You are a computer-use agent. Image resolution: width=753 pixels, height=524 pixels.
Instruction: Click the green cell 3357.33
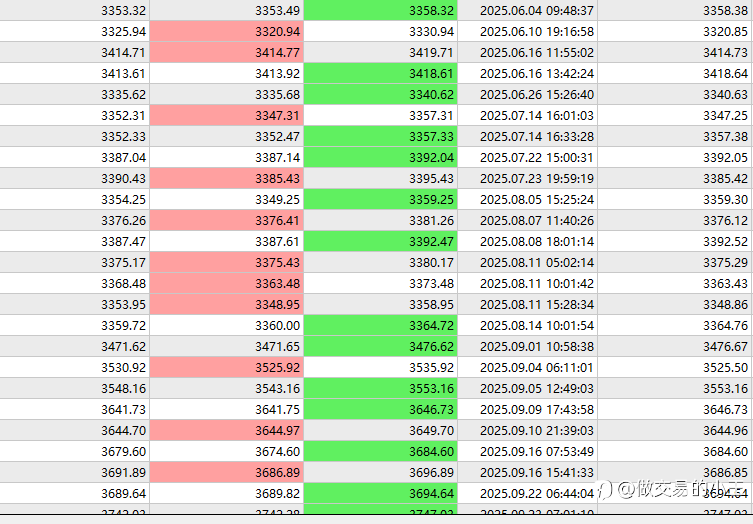coord(380,136)
